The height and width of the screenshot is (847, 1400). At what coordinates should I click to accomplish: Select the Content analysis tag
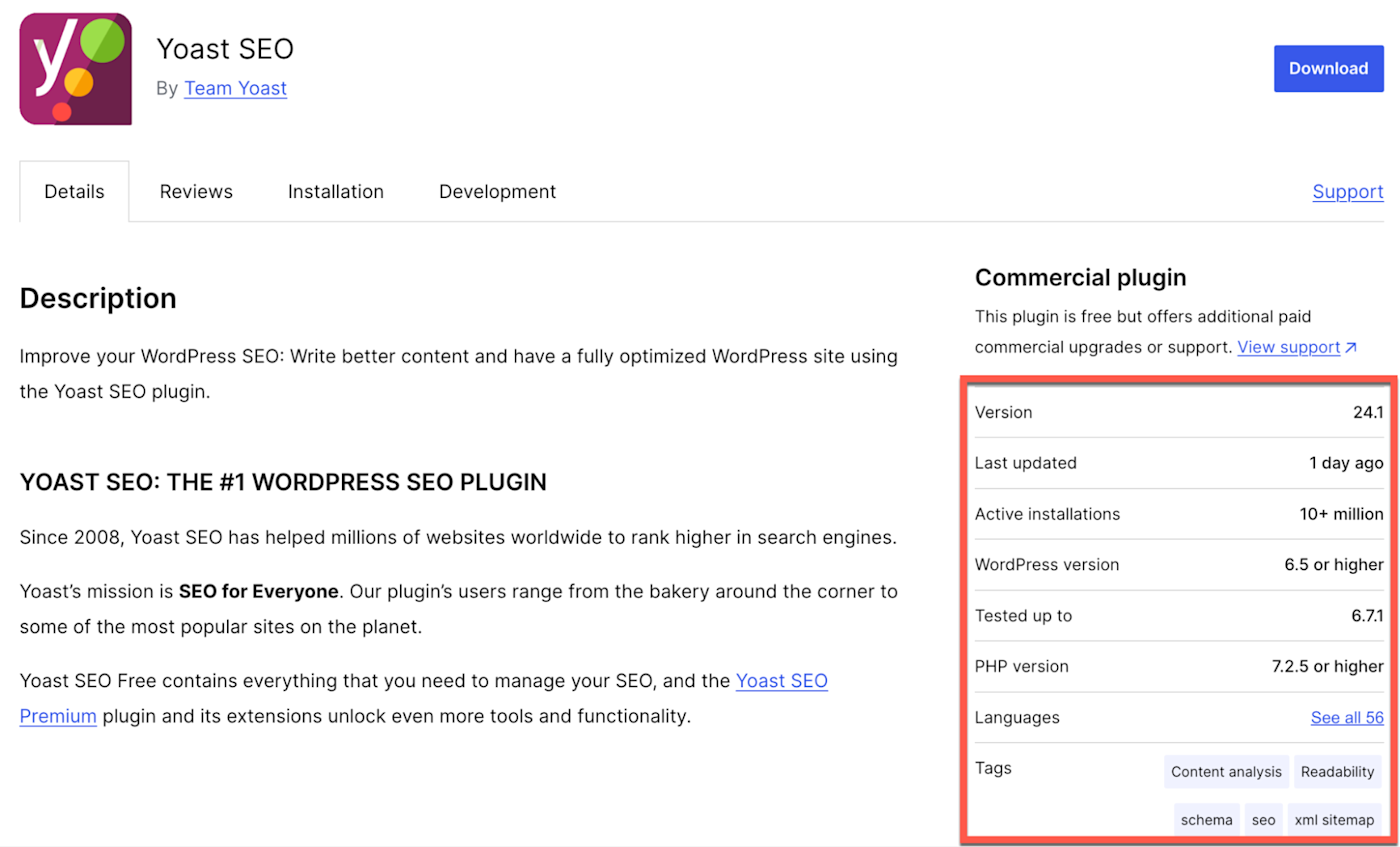pyautogui.click(x=1226, y=772)
